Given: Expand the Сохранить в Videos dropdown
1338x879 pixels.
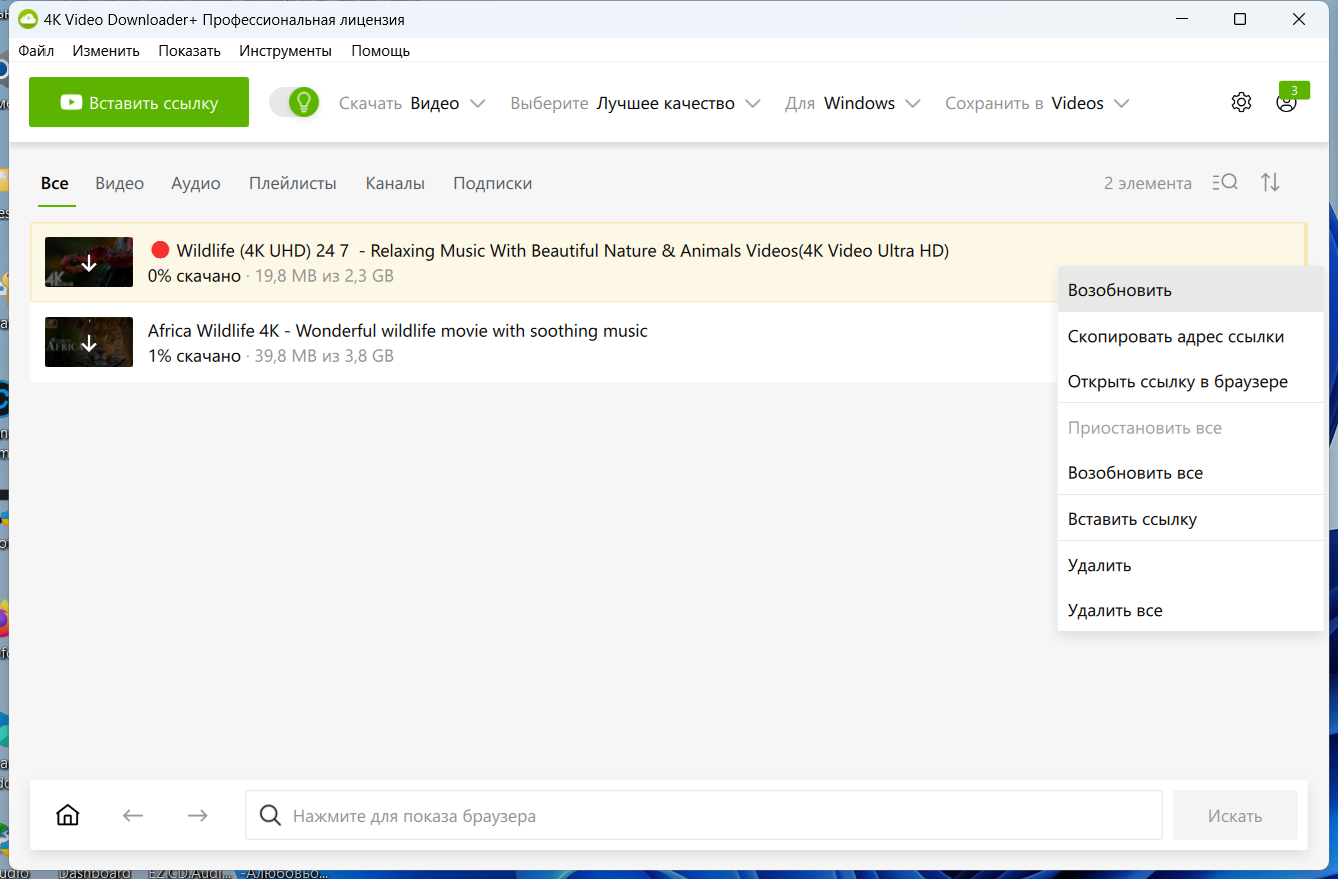Looking at the screenshot, I should tap(1037, 103).
